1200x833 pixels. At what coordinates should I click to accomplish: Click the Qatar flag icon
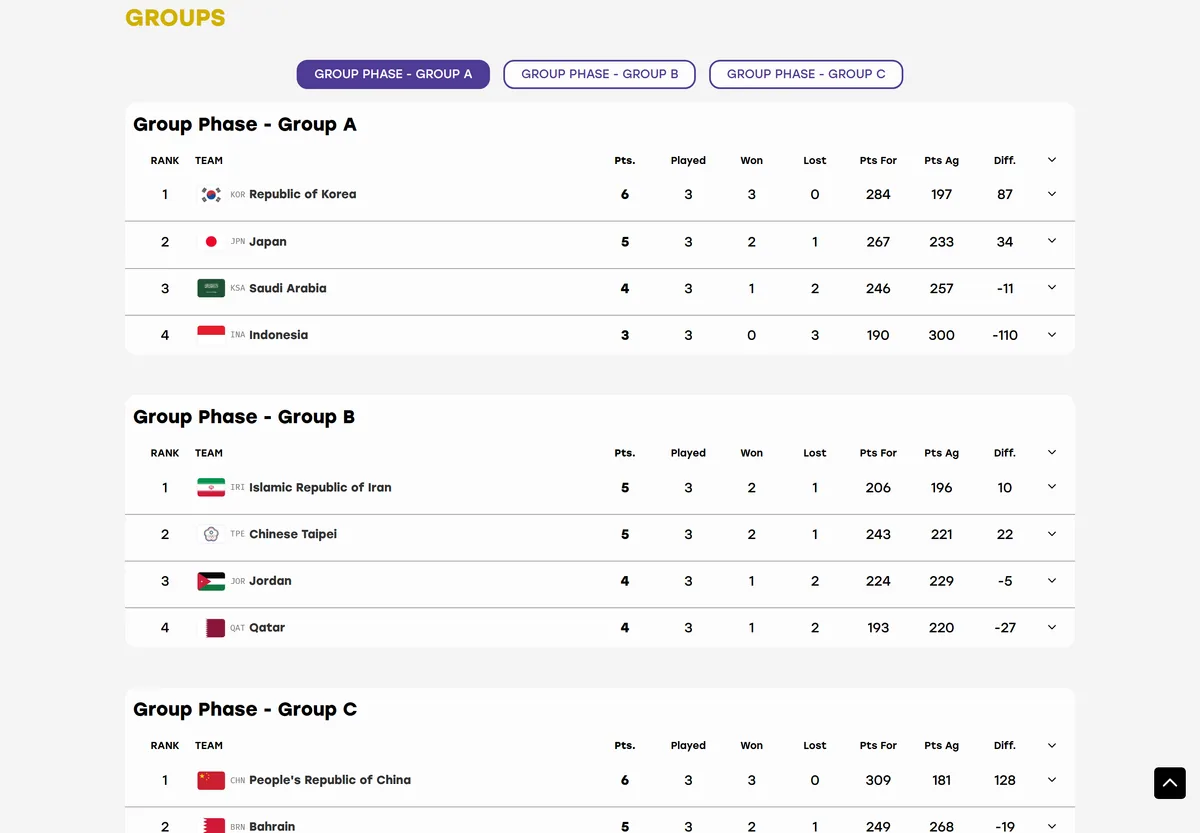pyautogui.click(x=211, y=628)
